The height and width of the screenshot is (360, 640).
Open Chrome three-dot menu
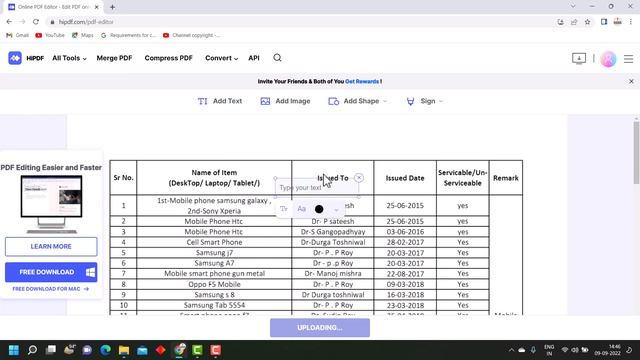[631, 22]
